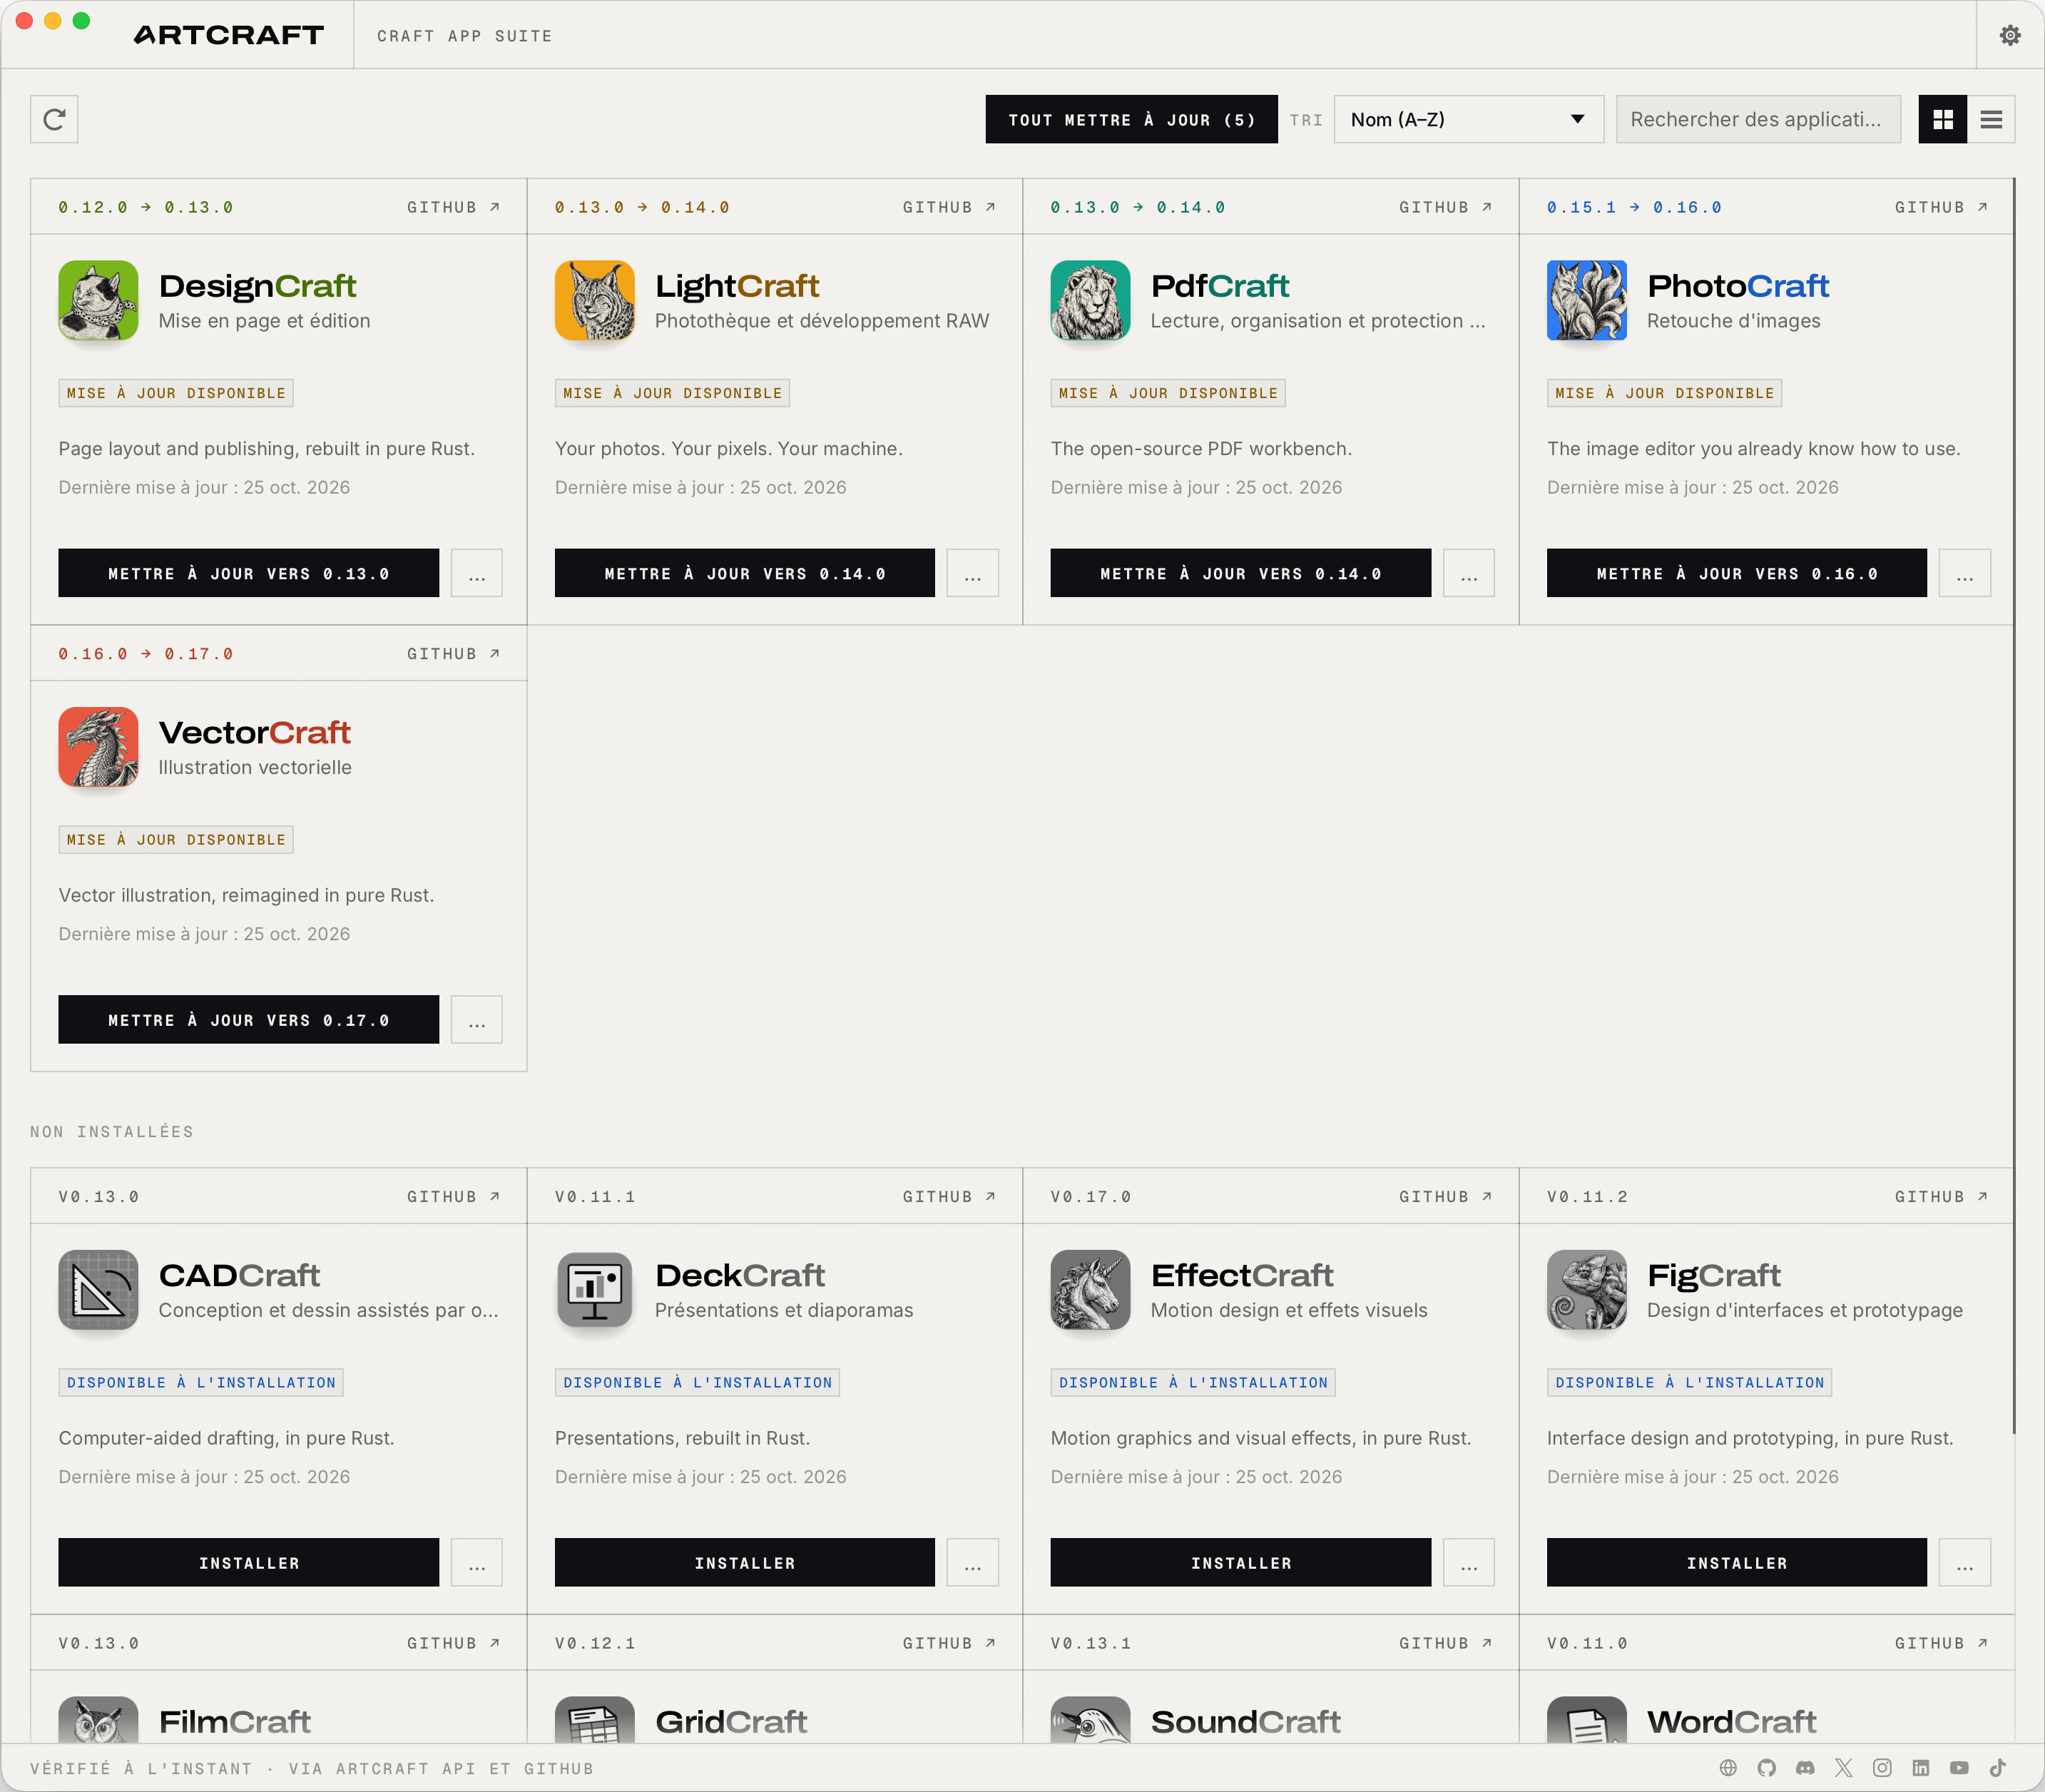Update PhotoCraft to version 0.16.0

point(1737,573)
